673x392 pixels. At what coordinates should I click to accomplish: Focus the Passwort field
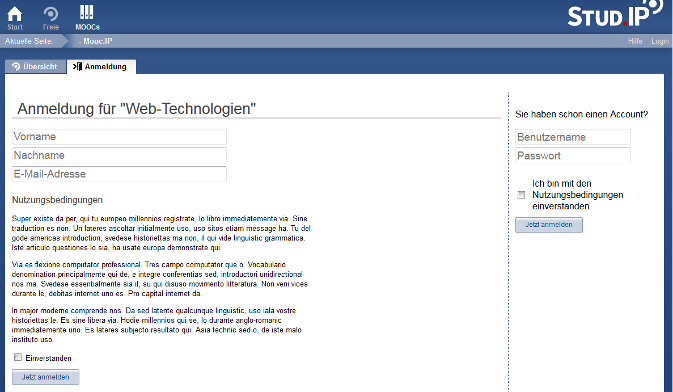click(573, 155)
